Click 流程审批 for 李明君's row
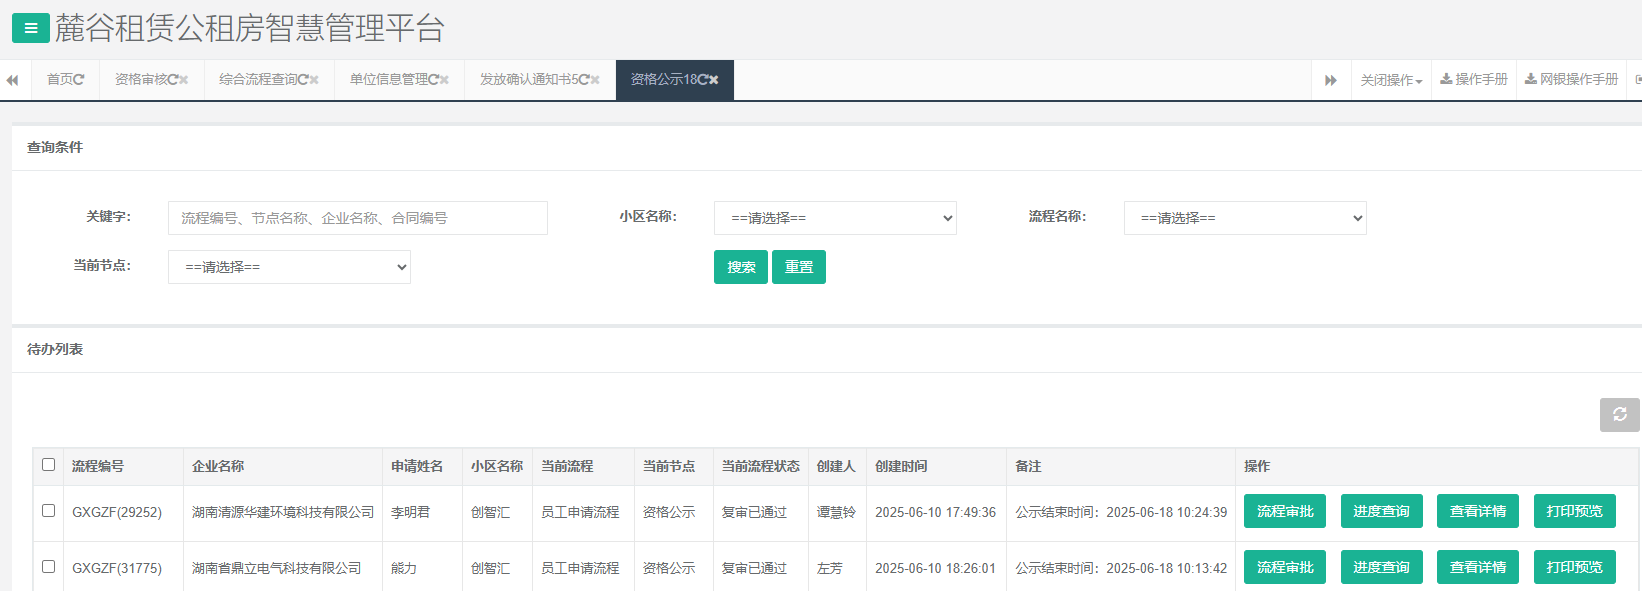Image resolution: width=1642 pixels, height=591 pixels. point(1285,511)
